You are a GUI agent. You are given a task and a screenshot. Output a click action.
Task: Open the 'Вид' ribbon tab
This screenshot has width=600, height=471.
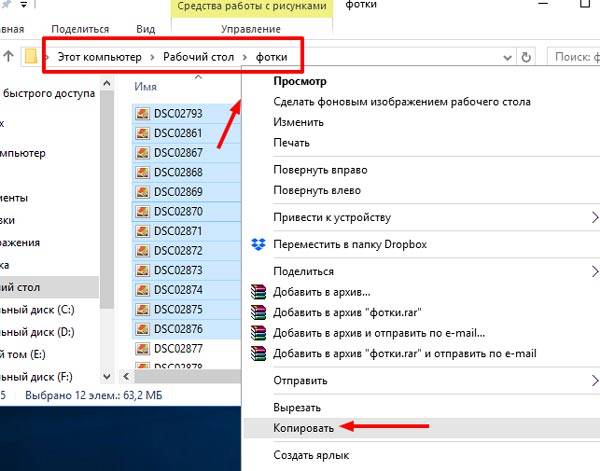pyautogui.click(x=145, y=31)
